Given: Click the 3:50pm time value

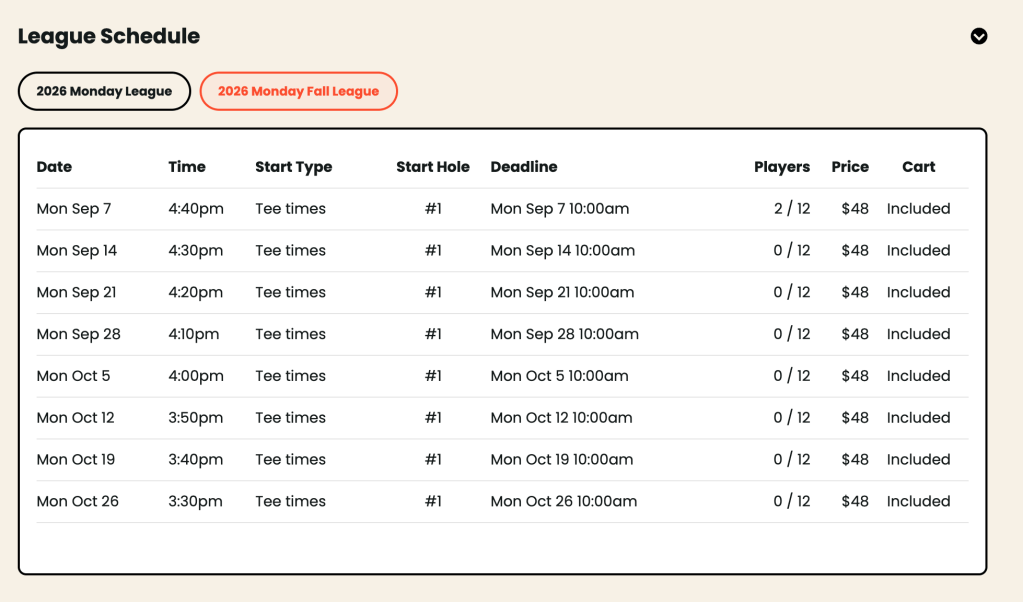Looking at the screenshot, I should point(196,417).
